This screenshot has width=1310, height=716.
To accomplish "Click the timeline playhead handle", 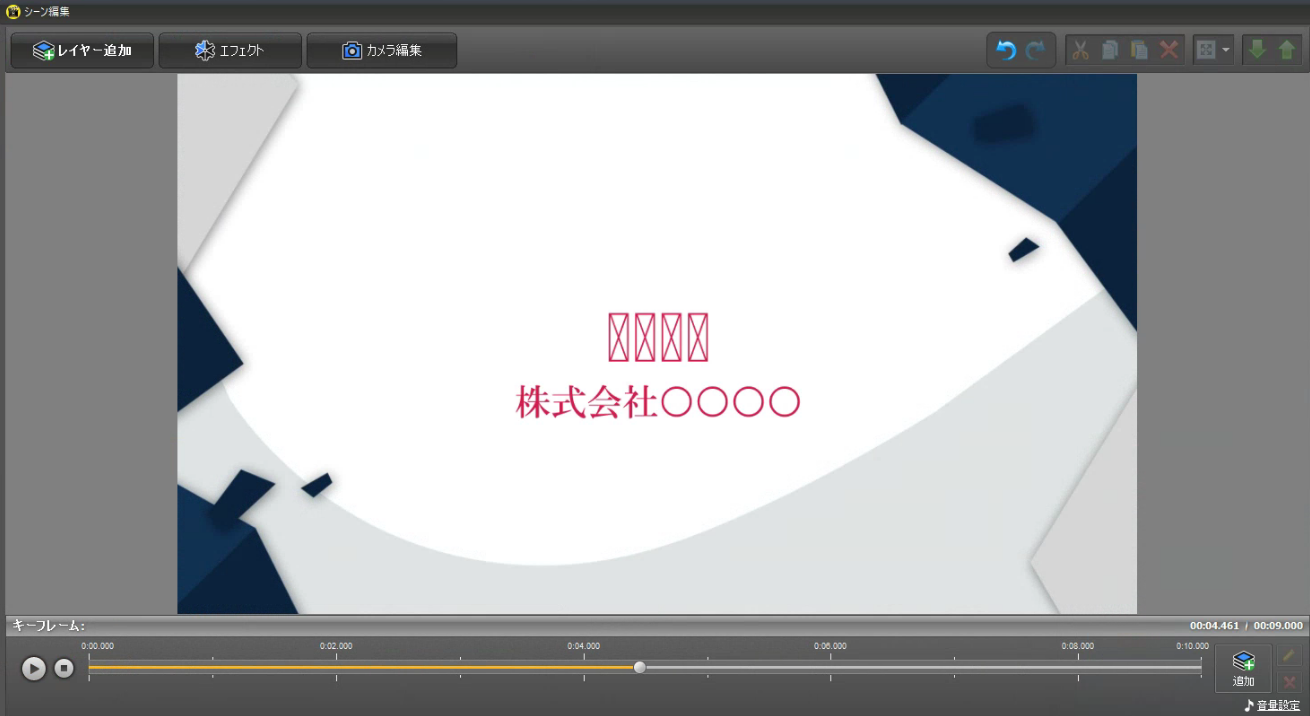I will [640, 667].
